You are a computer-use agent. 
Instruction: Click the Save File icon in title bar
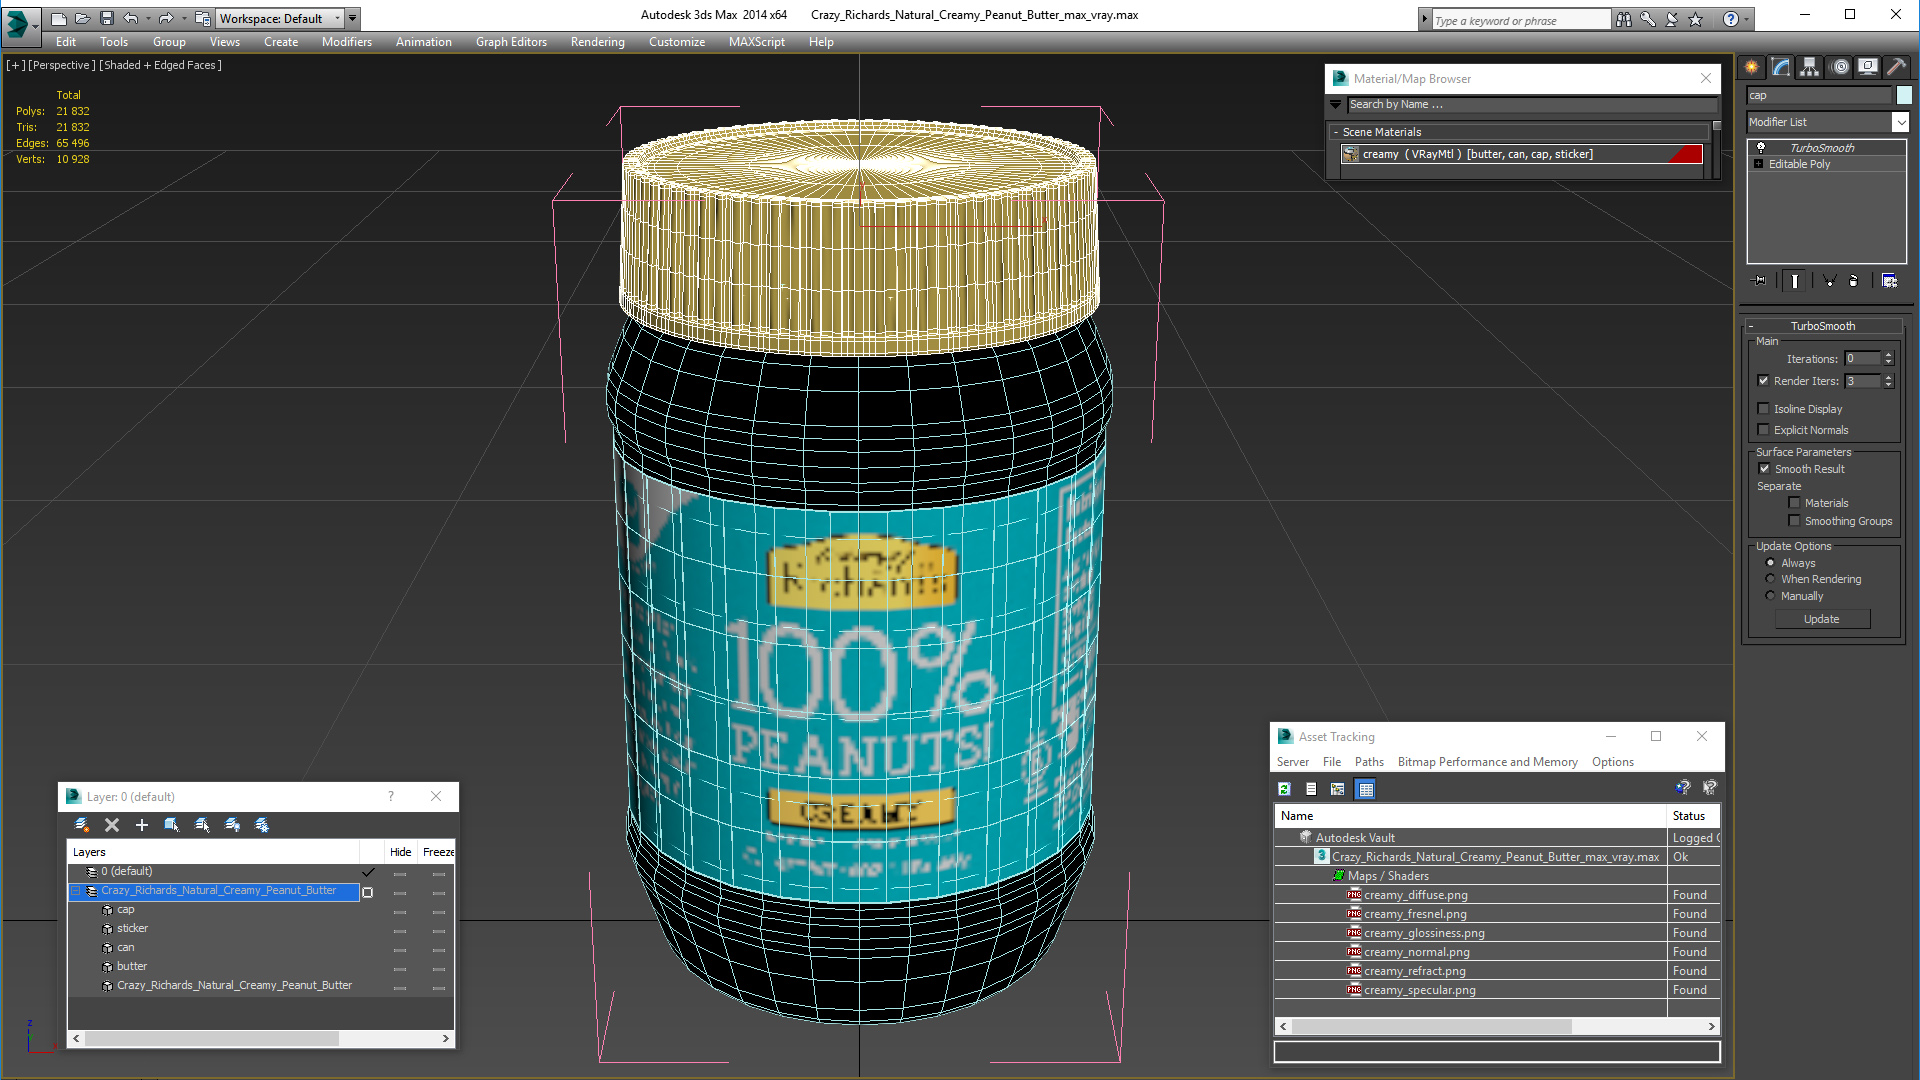pos(107,18)
